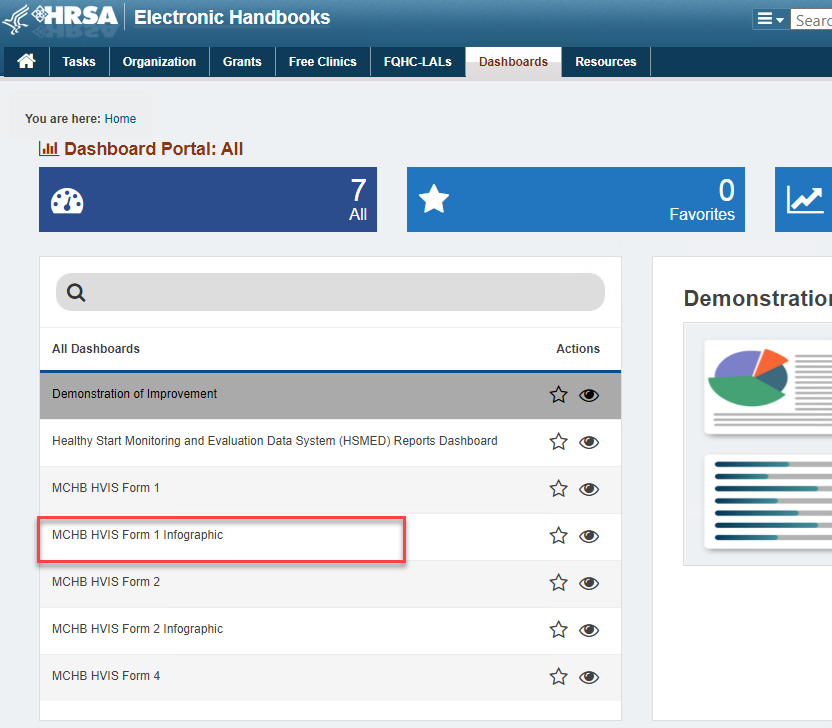Click the star icon on Favorites tile
The image size is (832, 728).
(434, 198)
